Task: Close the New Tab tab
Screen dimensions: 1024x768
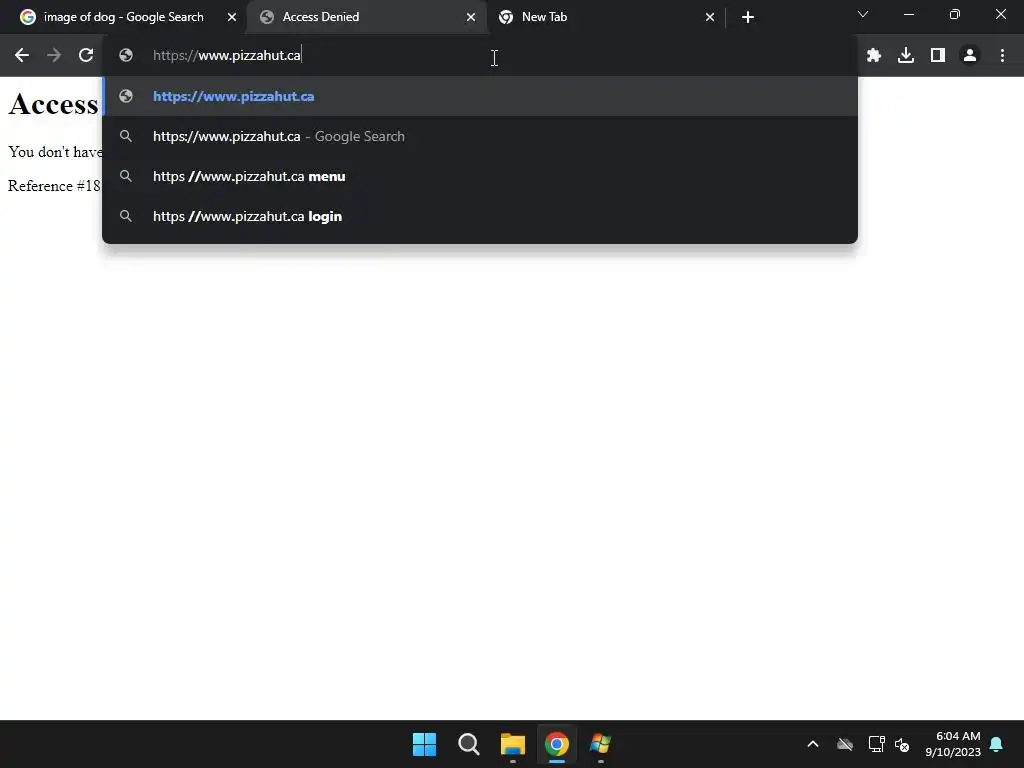Action: click(x=710, y=17)
